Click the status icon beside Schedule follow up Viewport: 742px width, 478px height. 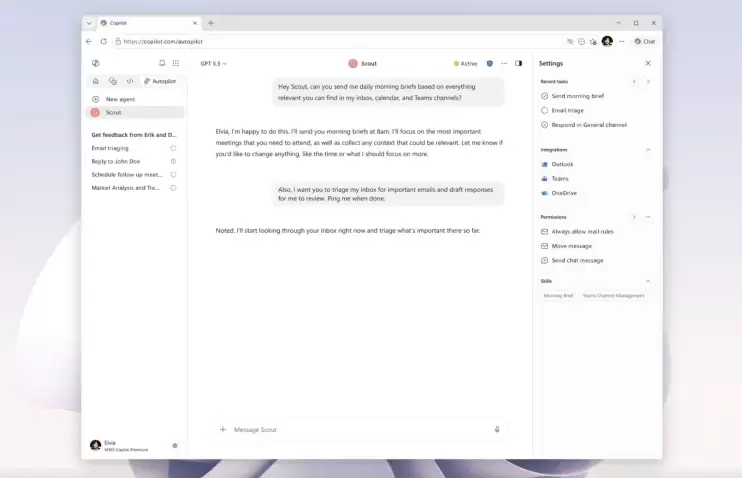coord(173,175)
